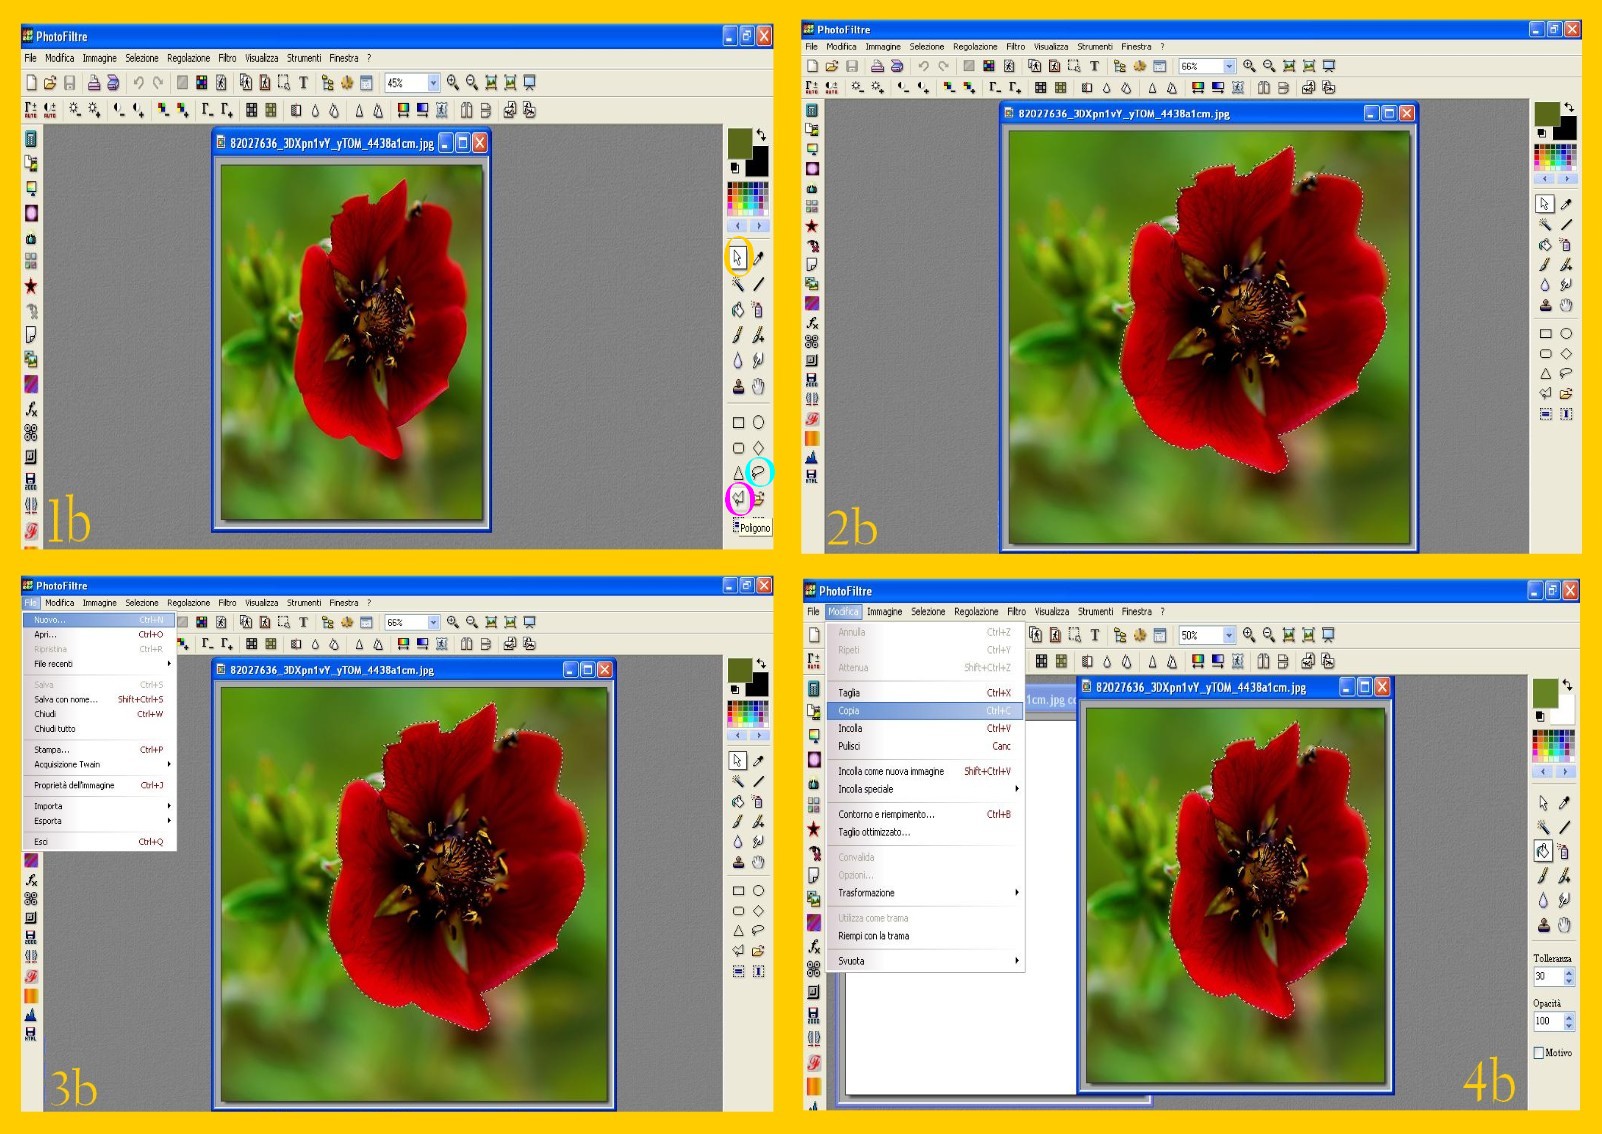Click Salva con nome... in the File menu
Viewport: 1602px width, 1134px height.
click(66, 699)
